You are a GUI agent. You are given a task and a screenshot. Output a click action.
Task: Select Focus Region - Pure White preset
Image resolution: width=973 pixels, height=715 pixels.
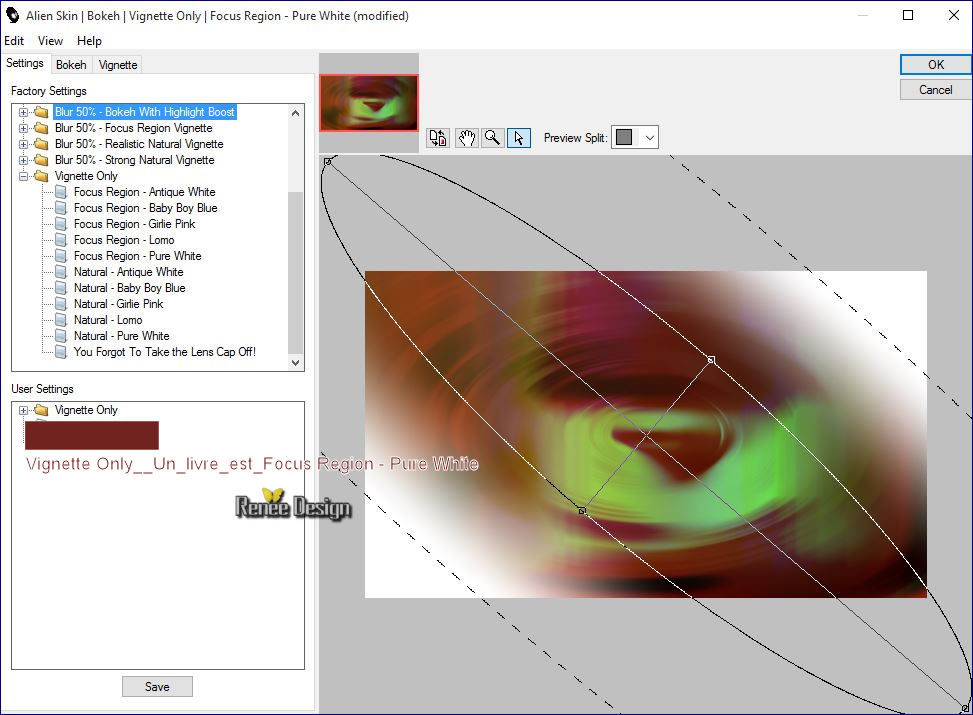[x=138, y=256]
